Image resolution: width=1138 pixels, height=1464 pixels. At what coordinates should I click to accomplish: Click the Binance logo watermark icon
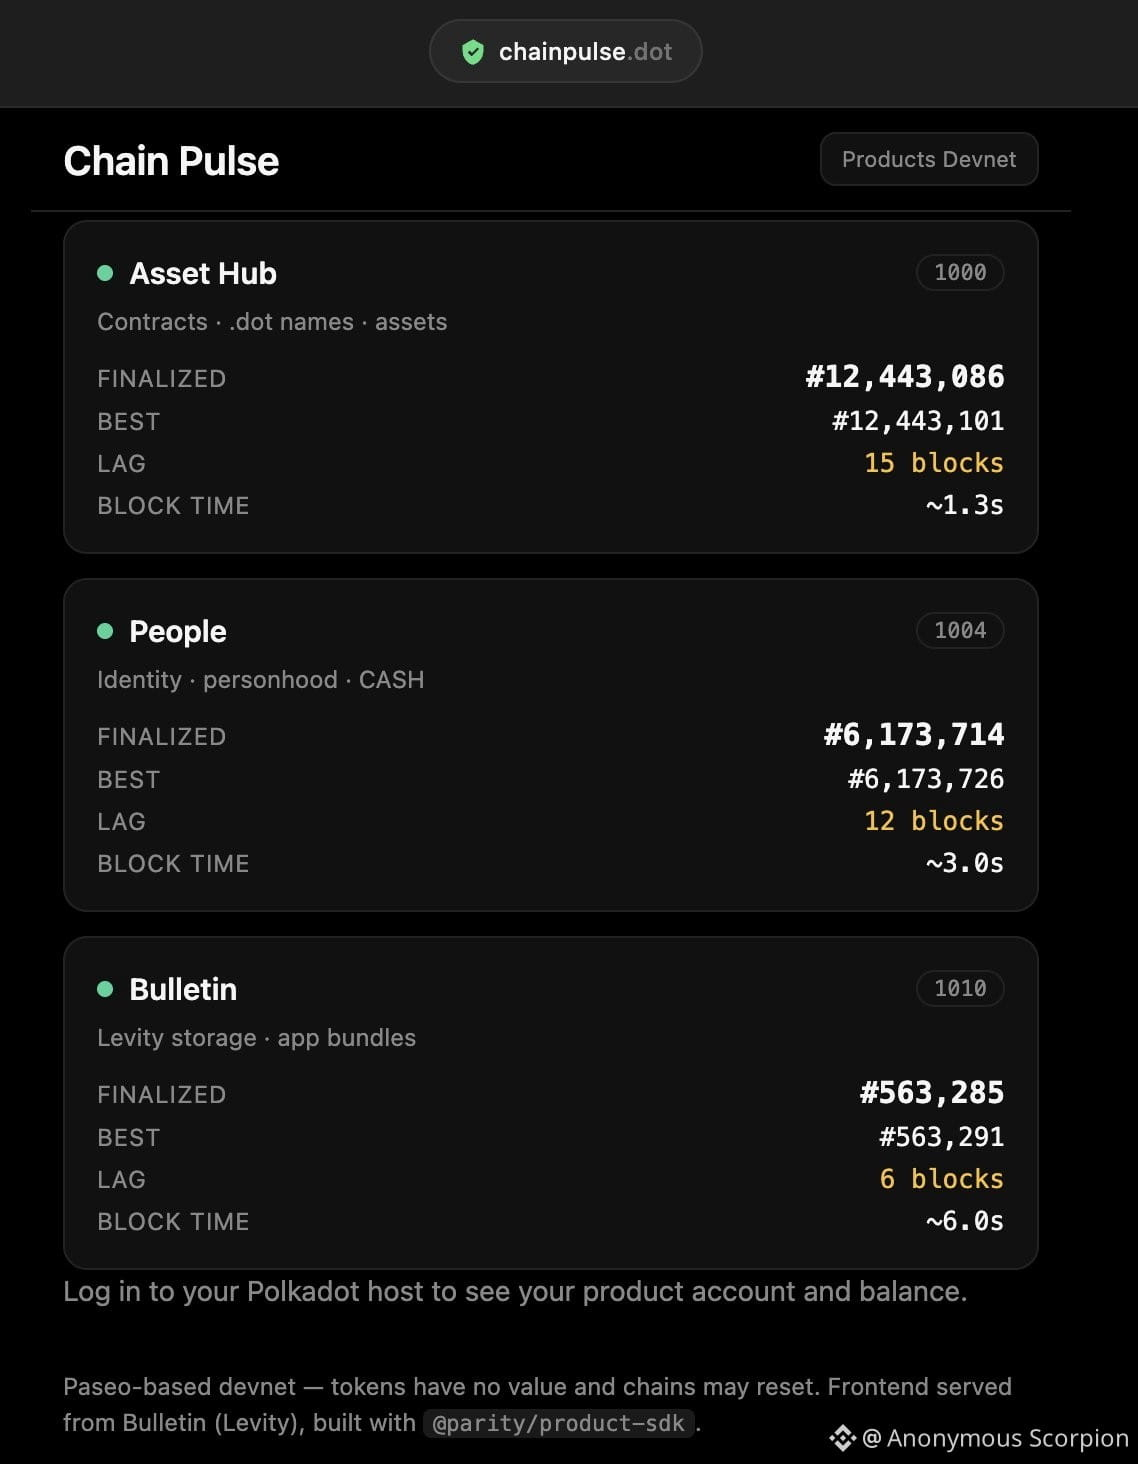(x=842, y=1438)
